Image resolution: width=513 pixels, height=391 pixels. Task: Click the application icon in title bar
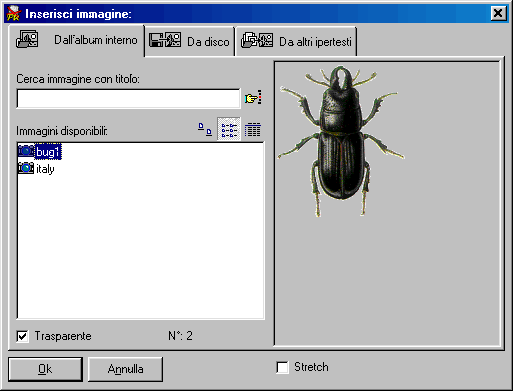coord(14,14)
